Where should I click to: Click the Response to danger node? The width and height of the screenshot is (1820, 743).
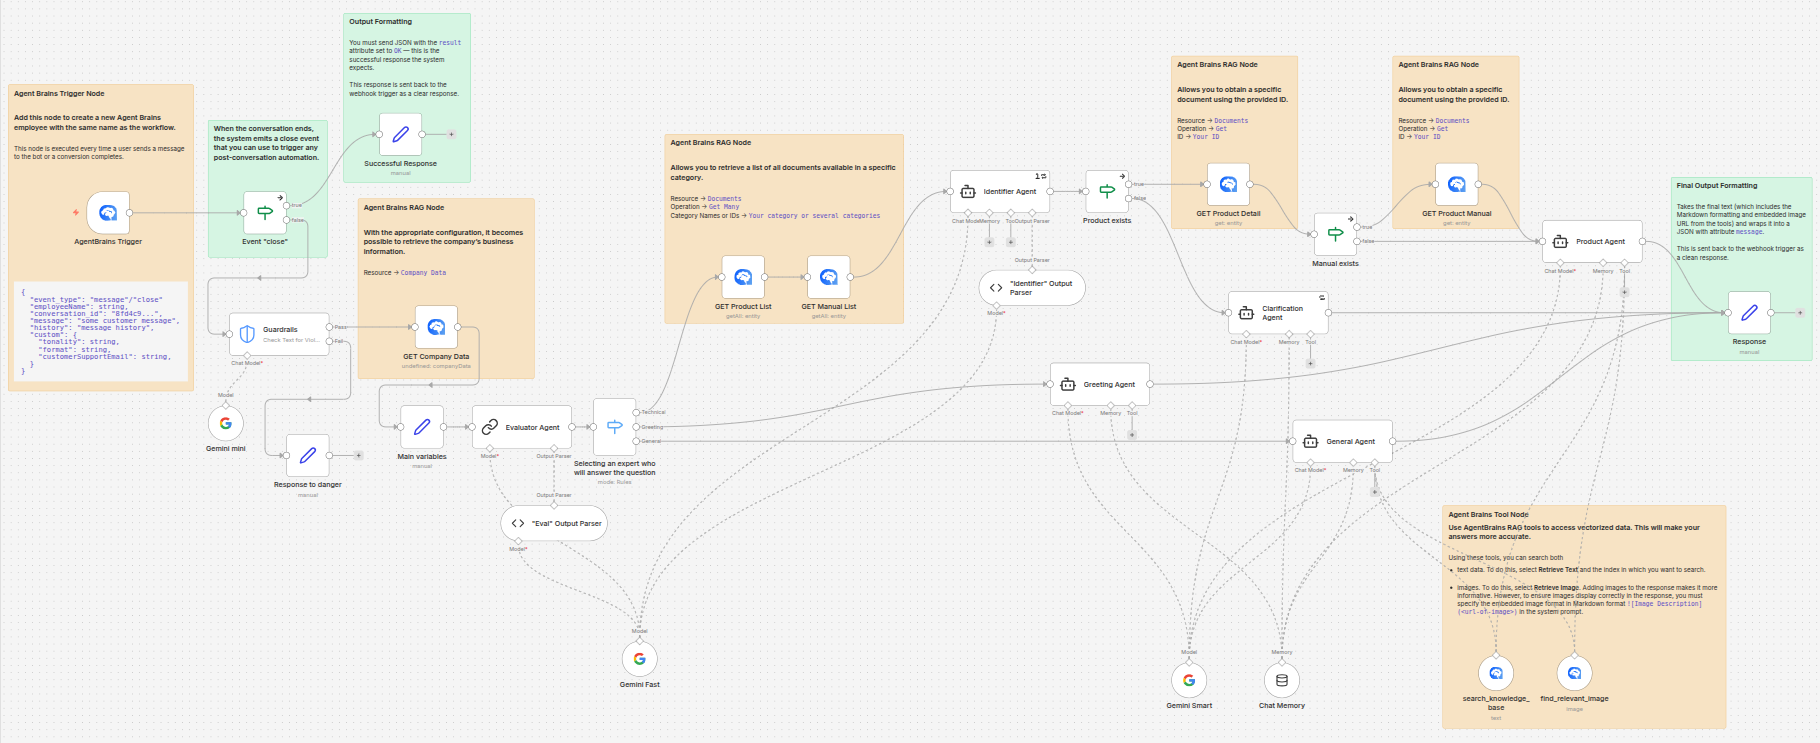(308, 455)
